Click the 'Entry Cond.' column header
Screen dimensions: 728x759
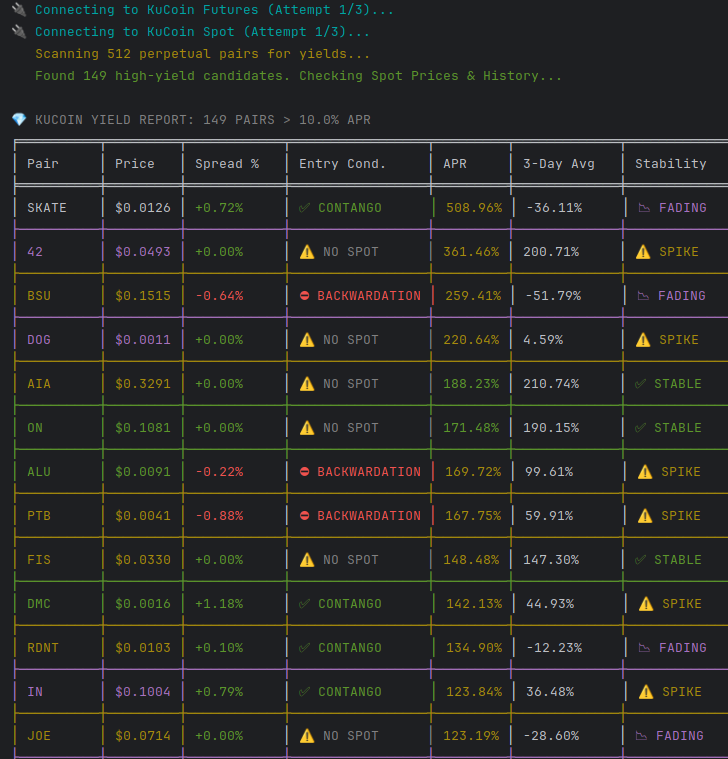pyautogui.click(x=342, y=164)
